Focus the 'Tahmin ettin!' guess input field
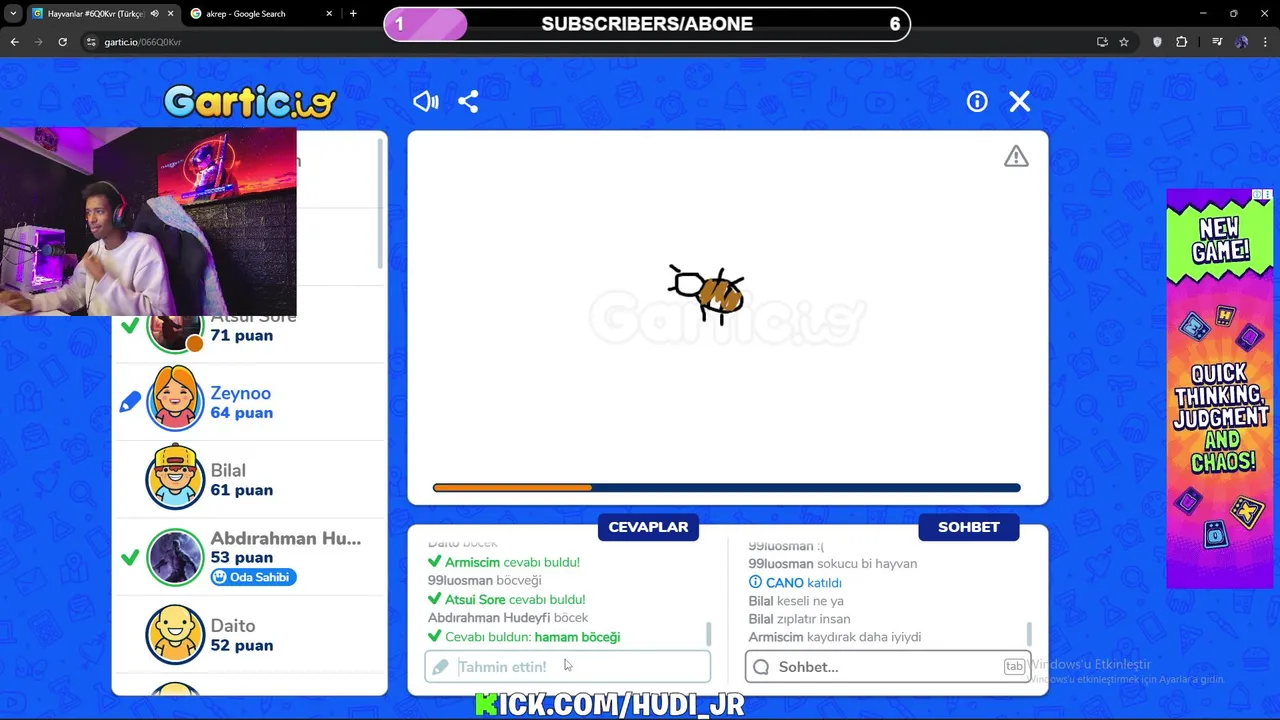1280x720 pixels. tap(567, 667)
